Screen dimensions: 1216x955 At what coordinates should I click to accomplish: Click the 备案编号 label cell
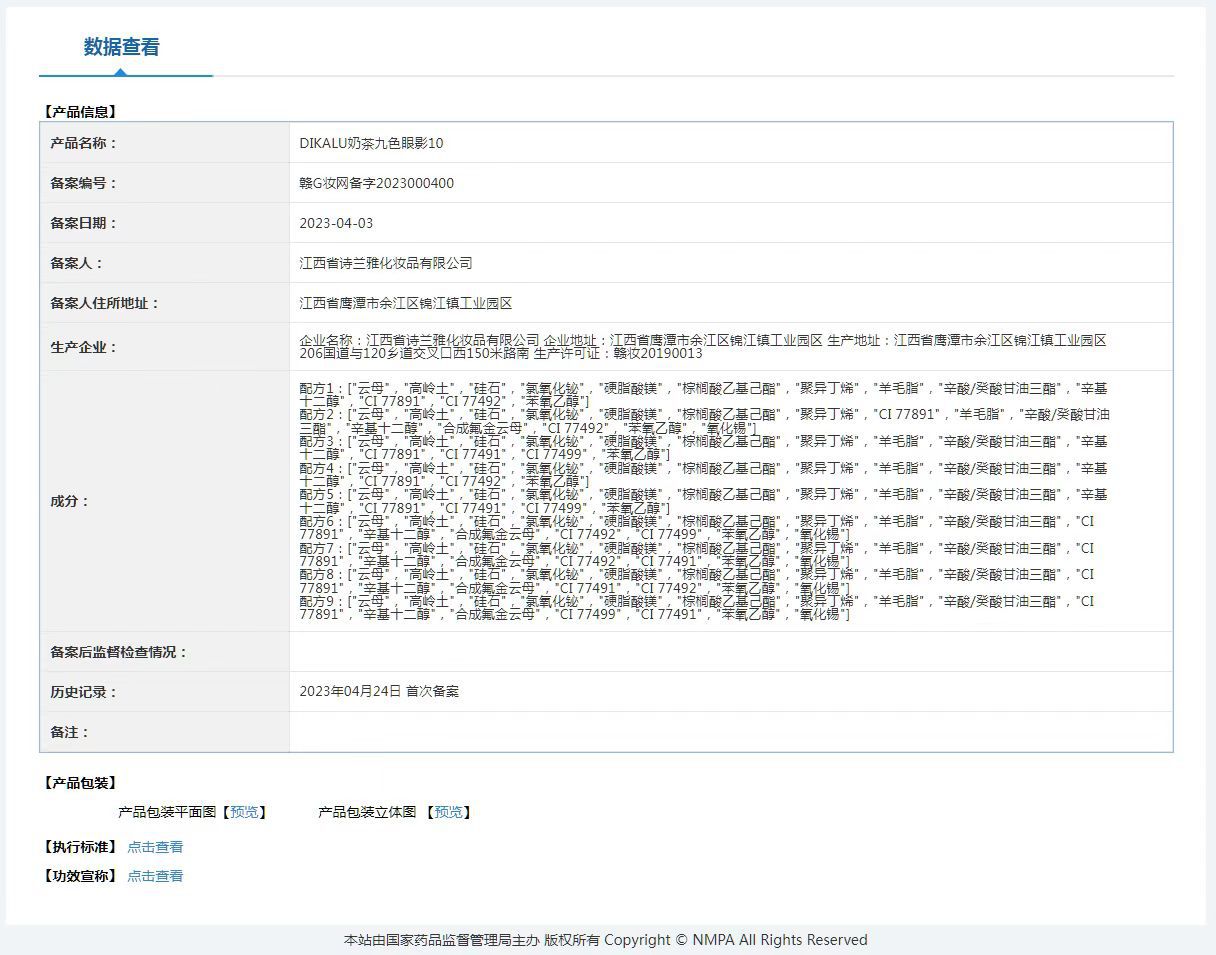165,183
